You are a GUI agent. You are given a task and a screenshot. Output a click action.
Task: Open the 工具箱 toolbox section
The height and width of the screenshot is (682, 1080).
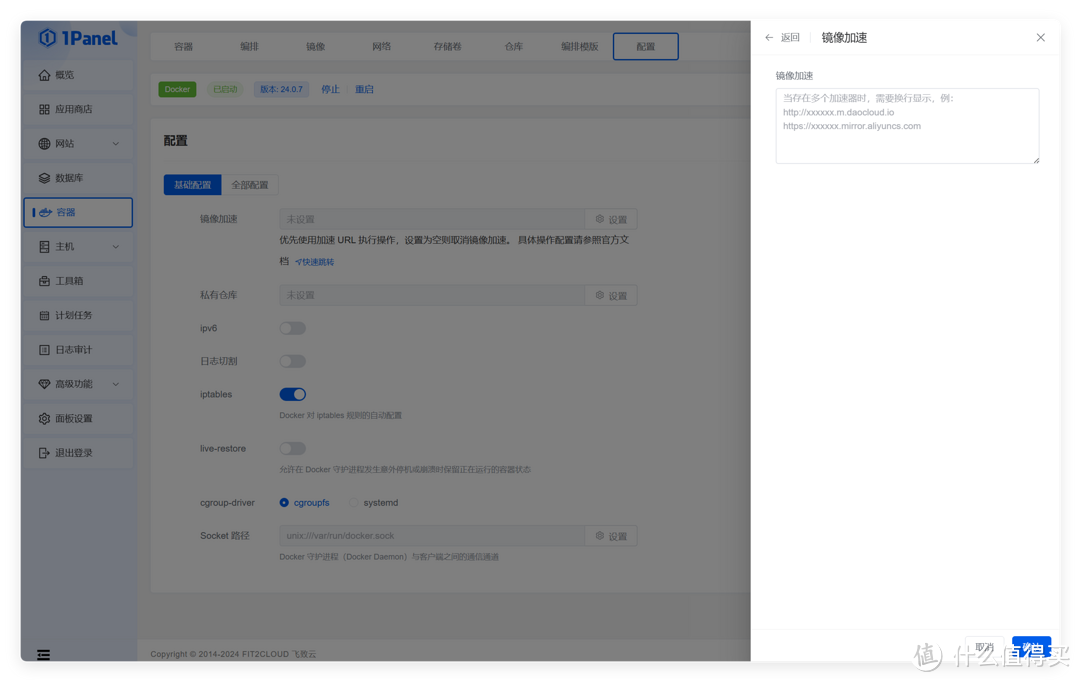coord(77,281)
